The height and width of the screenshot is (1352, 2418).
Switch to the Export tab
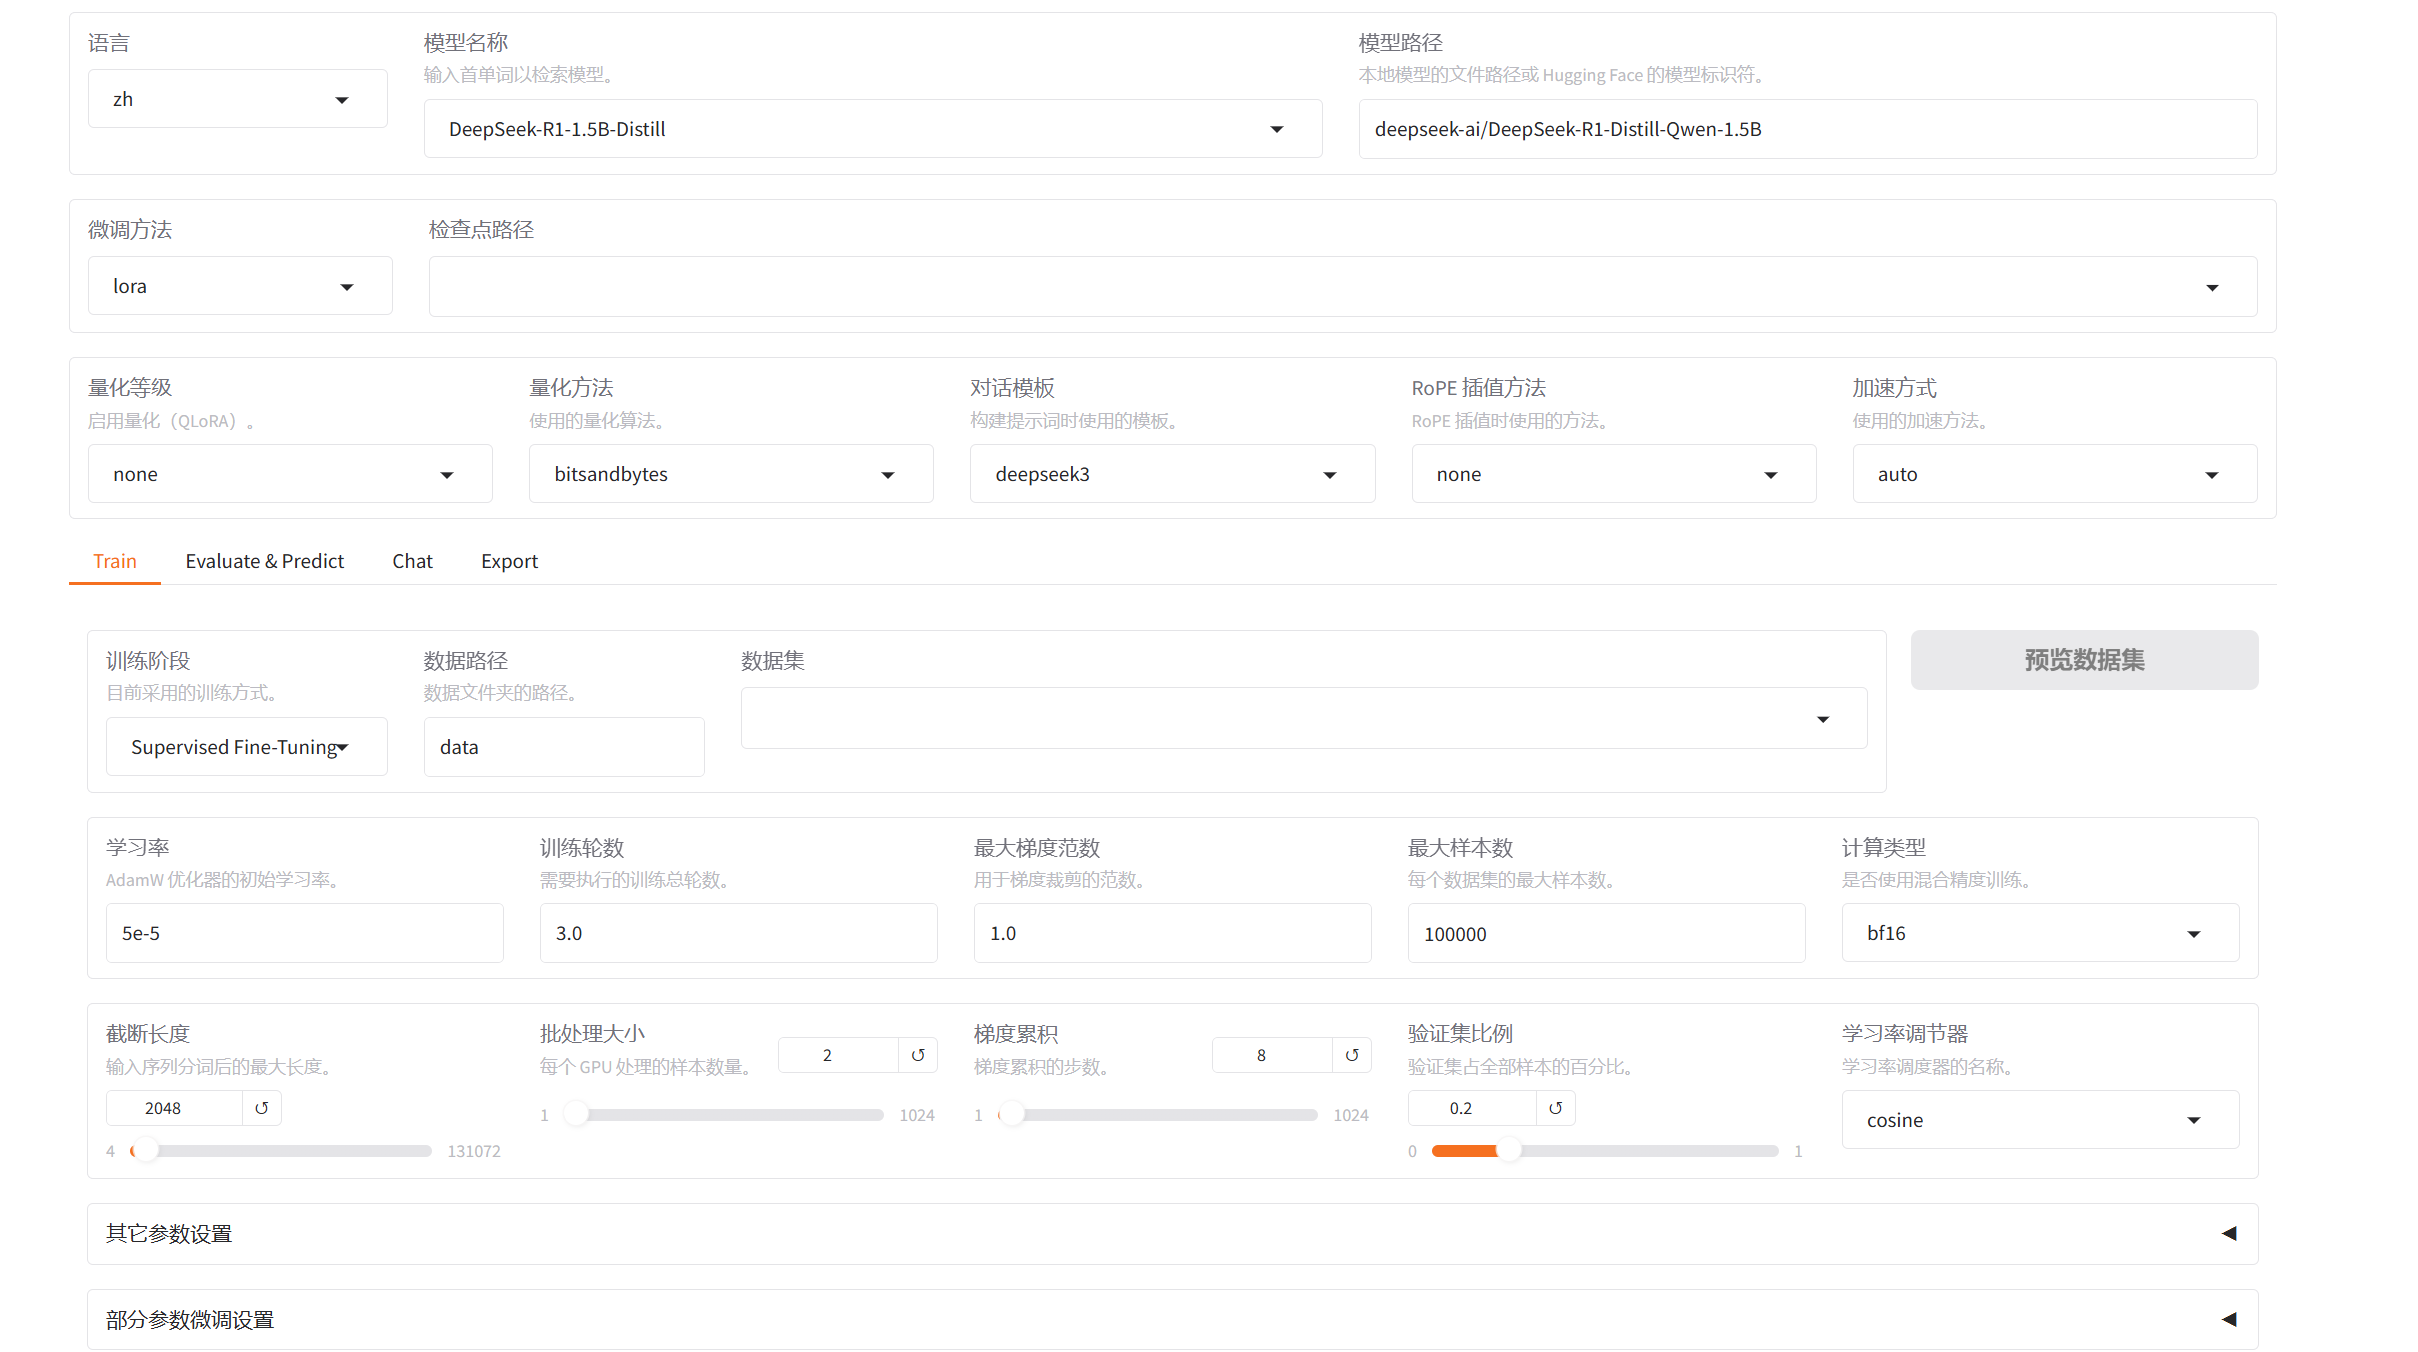point(509,561)
